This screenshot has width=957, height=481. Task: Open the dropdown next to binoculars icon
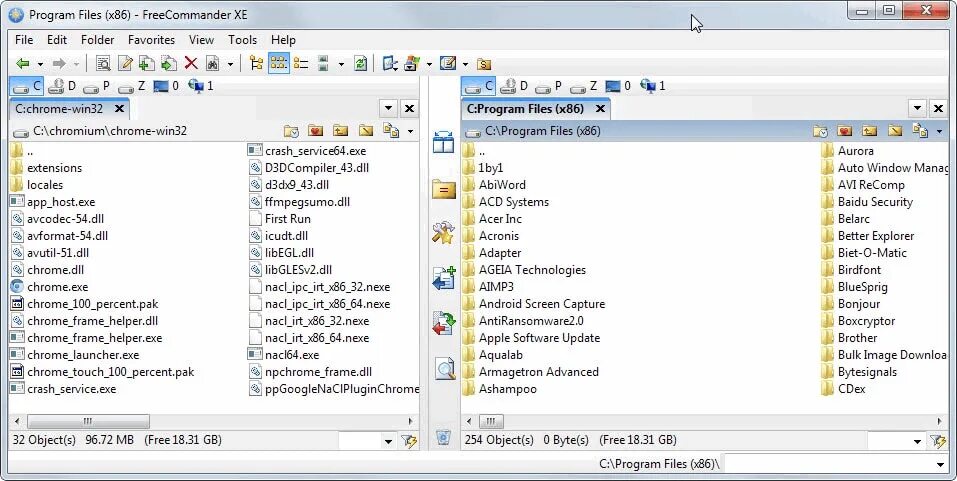coord(230,64)
